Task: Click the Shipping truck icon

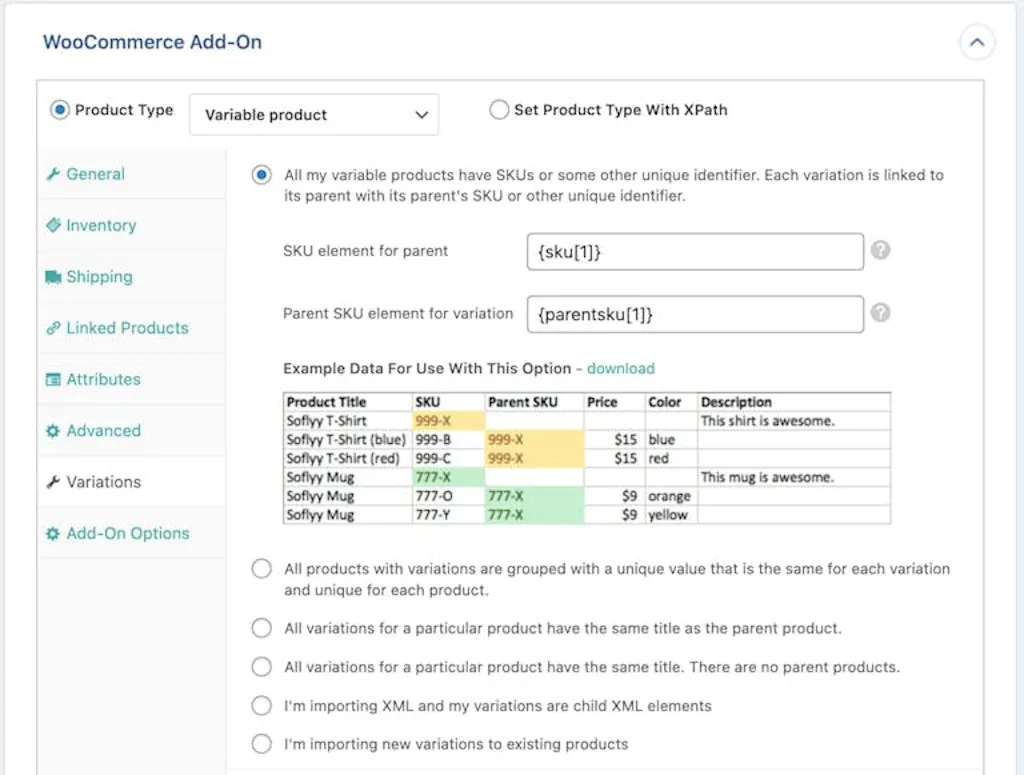Action: (x=54, y=277)
